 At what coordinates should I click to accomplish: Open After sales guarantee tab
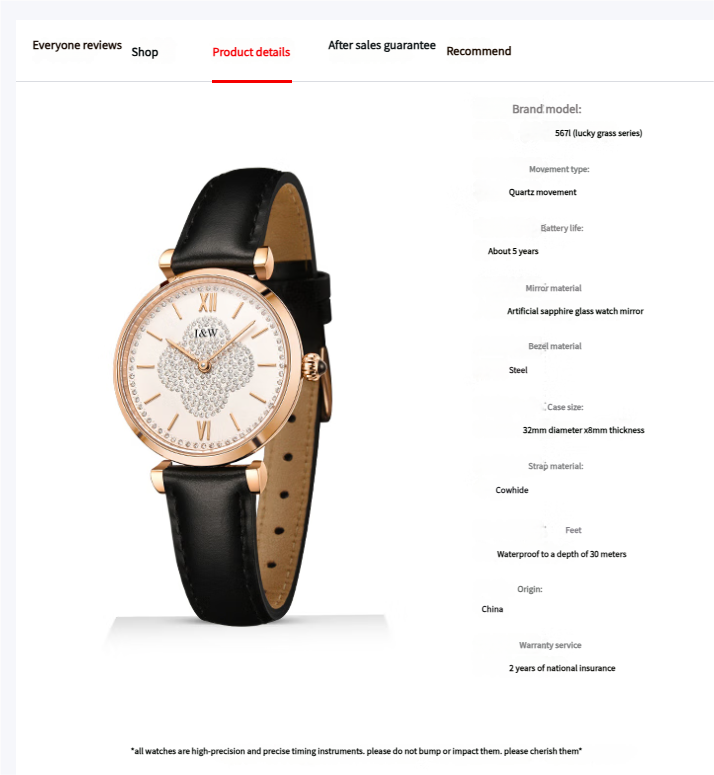click(x=382, y=45)
